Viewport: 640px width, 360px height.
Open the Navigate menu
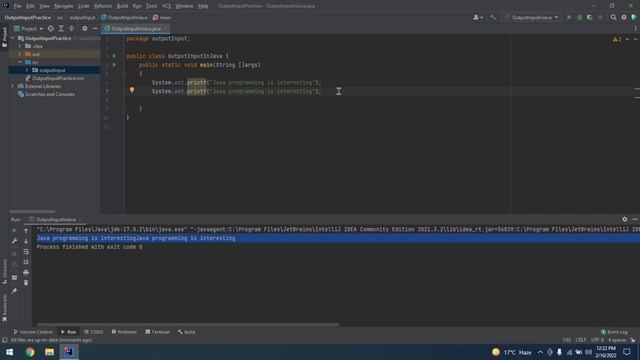coord(64,6)
